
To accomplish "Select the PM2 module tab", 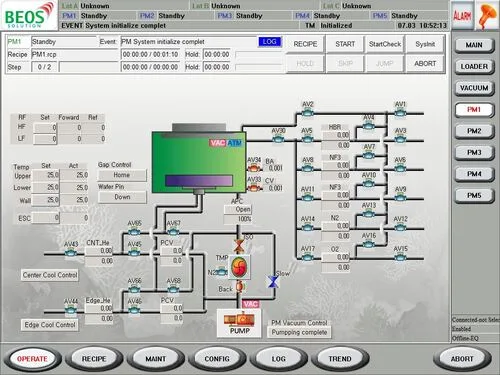I will click(x=474, y=131).
